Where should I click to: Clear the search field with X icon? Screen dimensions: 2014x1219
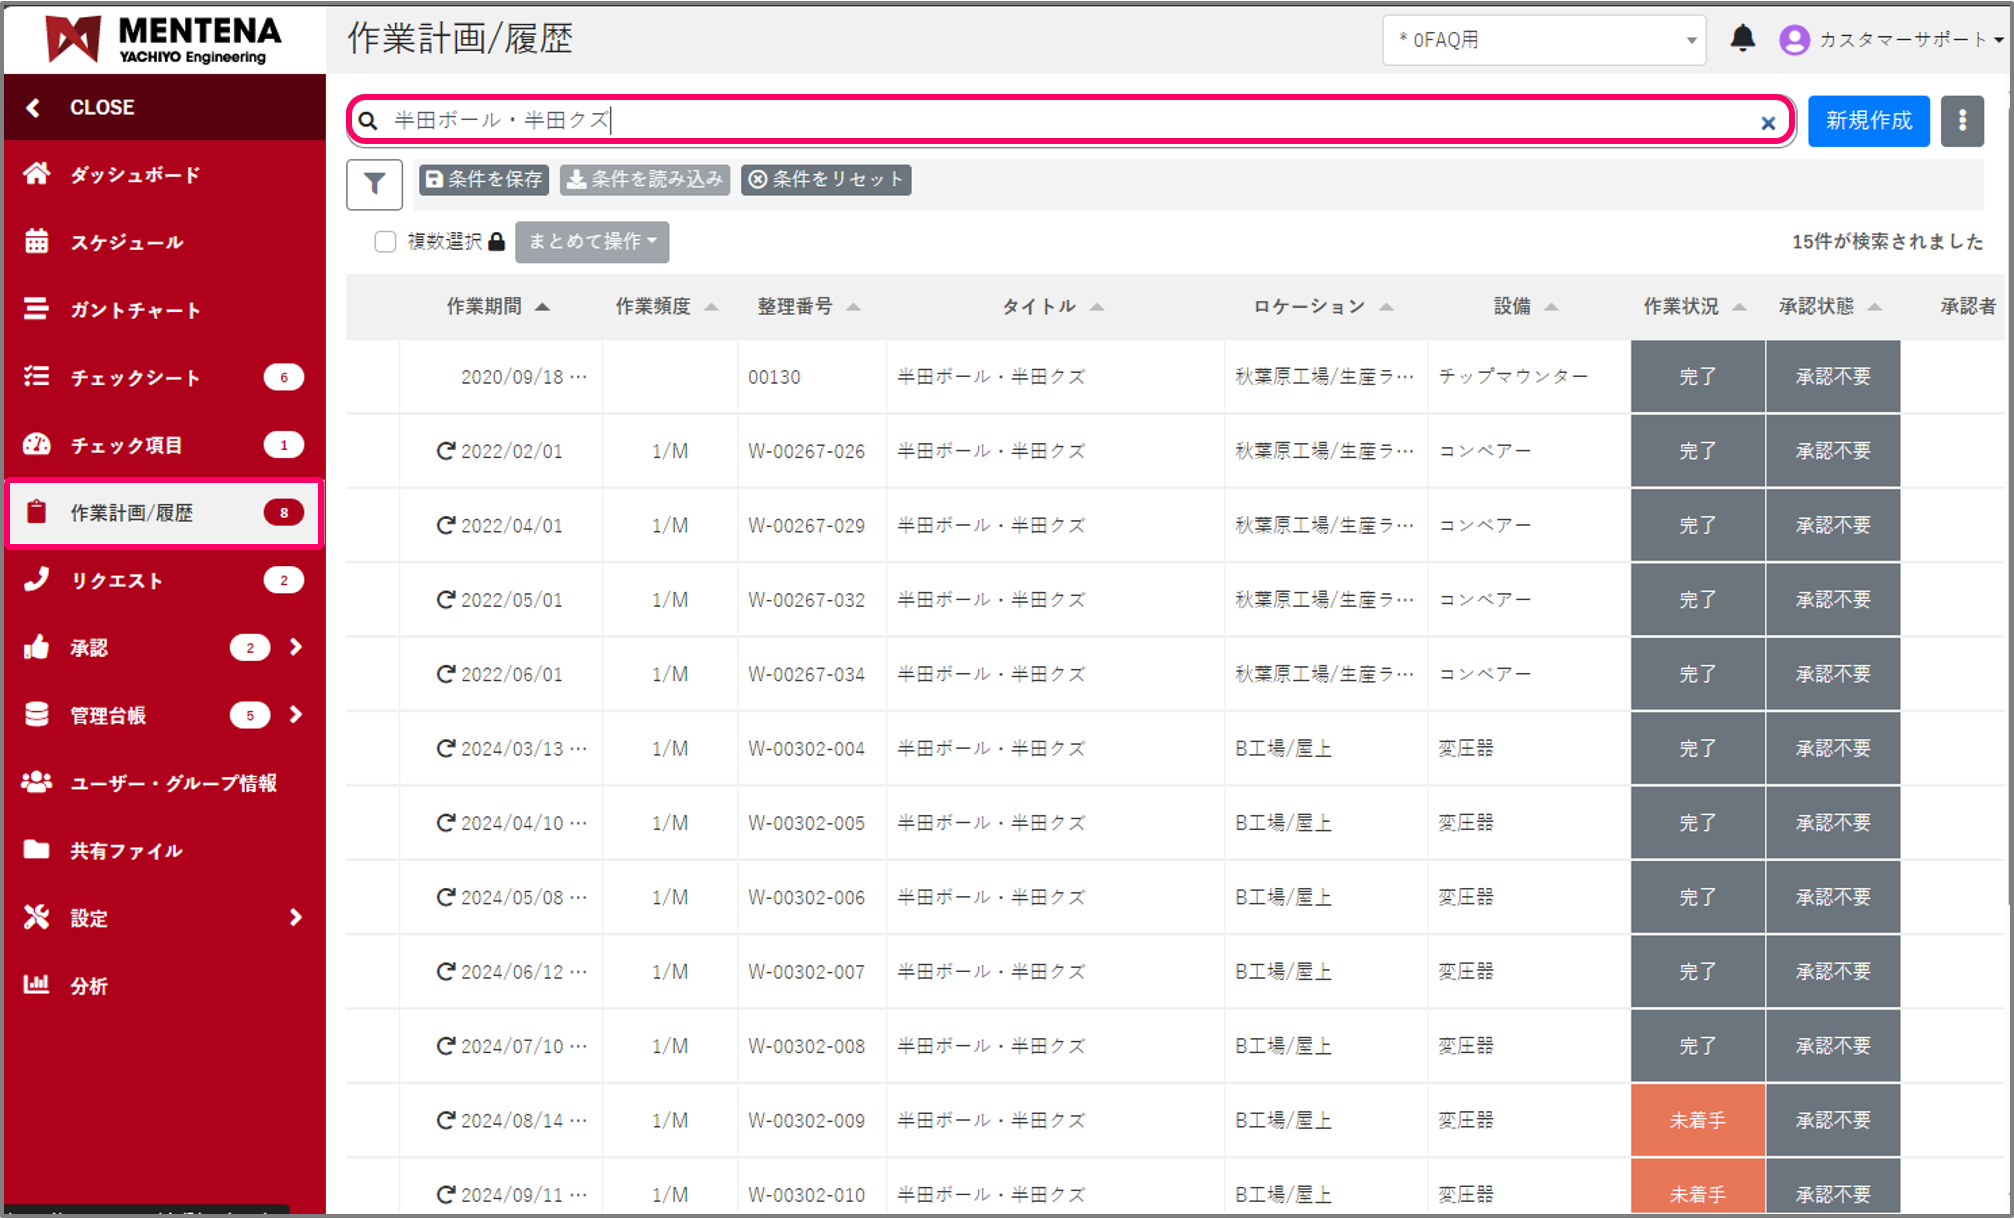pyautogui.click(x=1767, y=123)
